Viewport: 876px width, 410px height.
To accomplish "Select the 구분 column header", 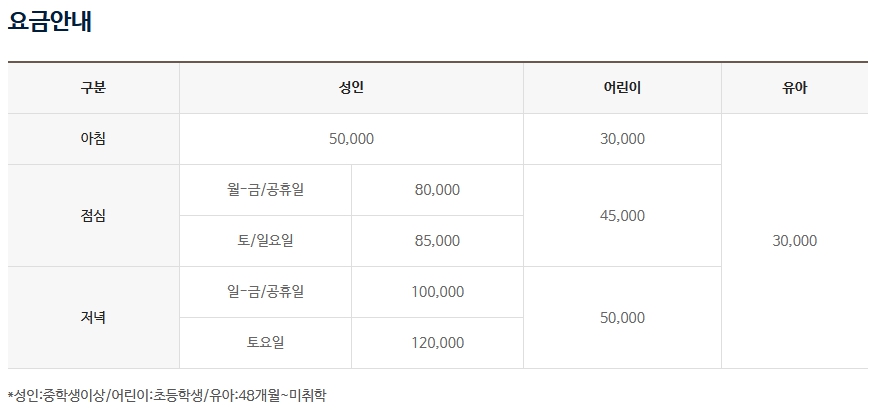I will [x=93, y=88].
